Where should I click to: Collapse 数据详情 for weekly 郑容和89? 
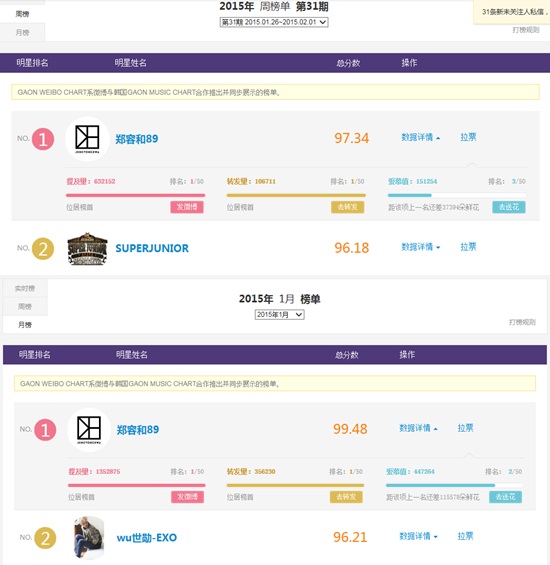[x=421, y=137]
